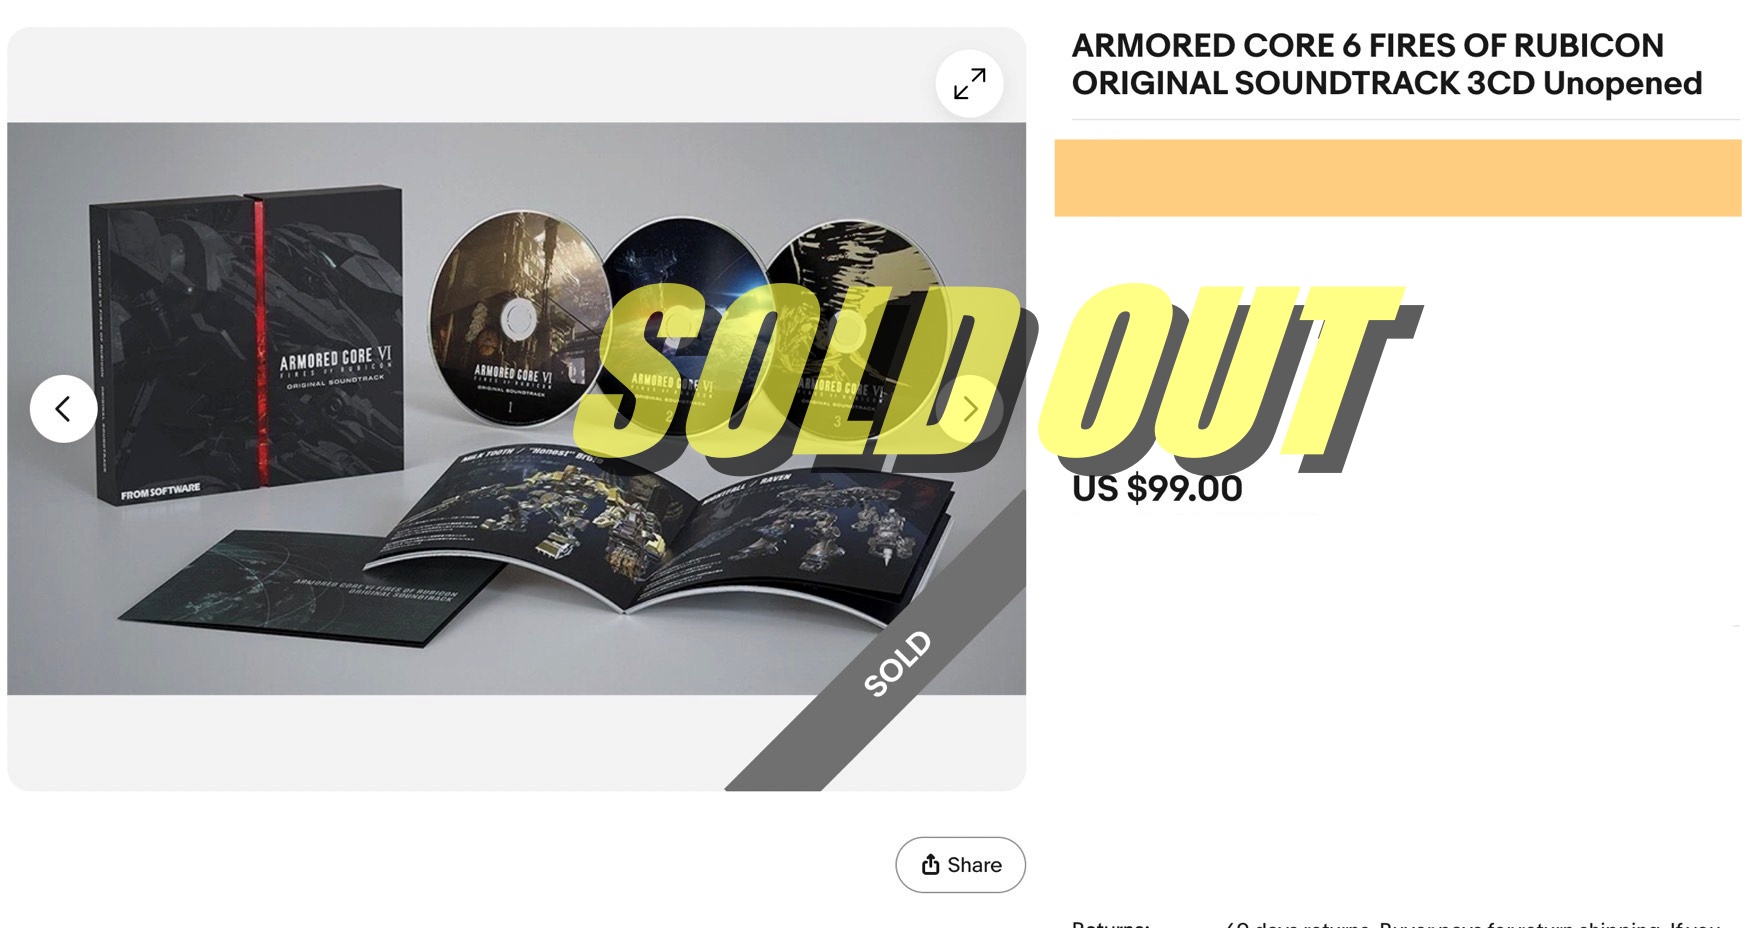Click the orange banner below the title

1397,178
